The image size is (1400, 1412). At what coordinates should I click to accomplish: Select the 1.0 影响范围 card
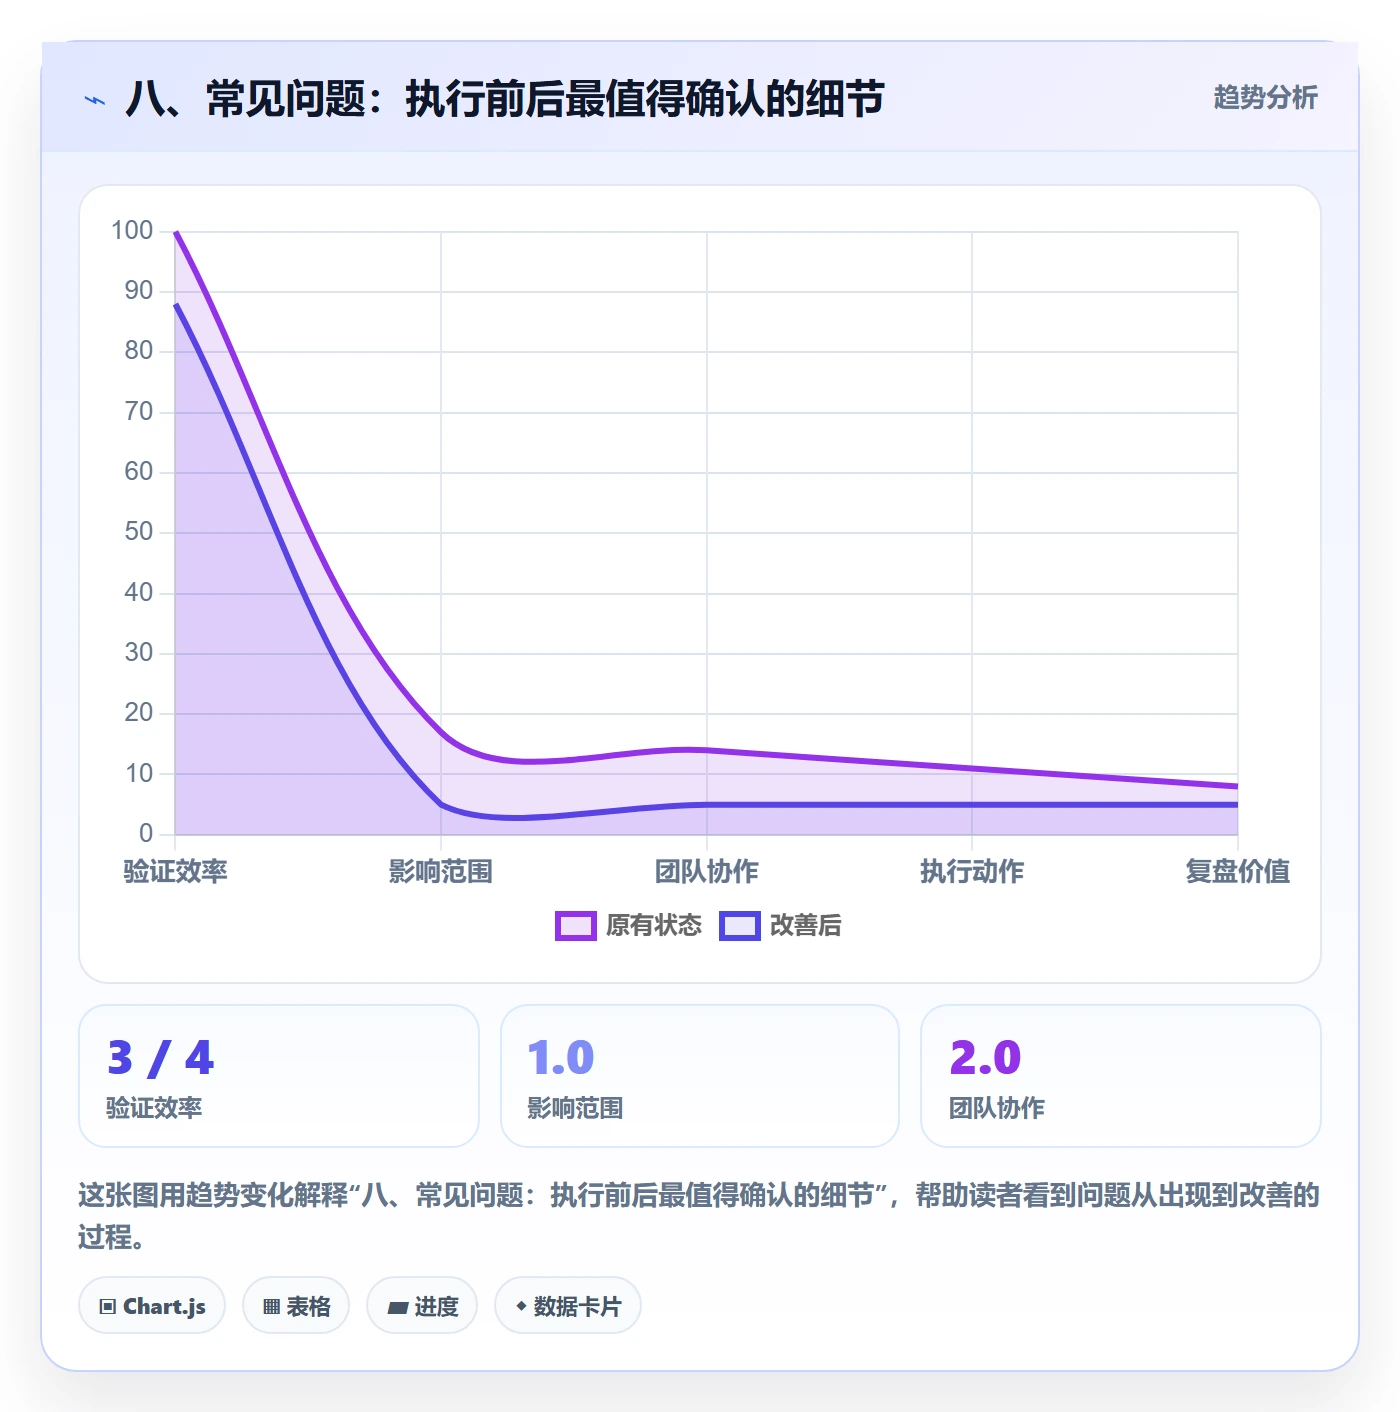point(700,1076)
